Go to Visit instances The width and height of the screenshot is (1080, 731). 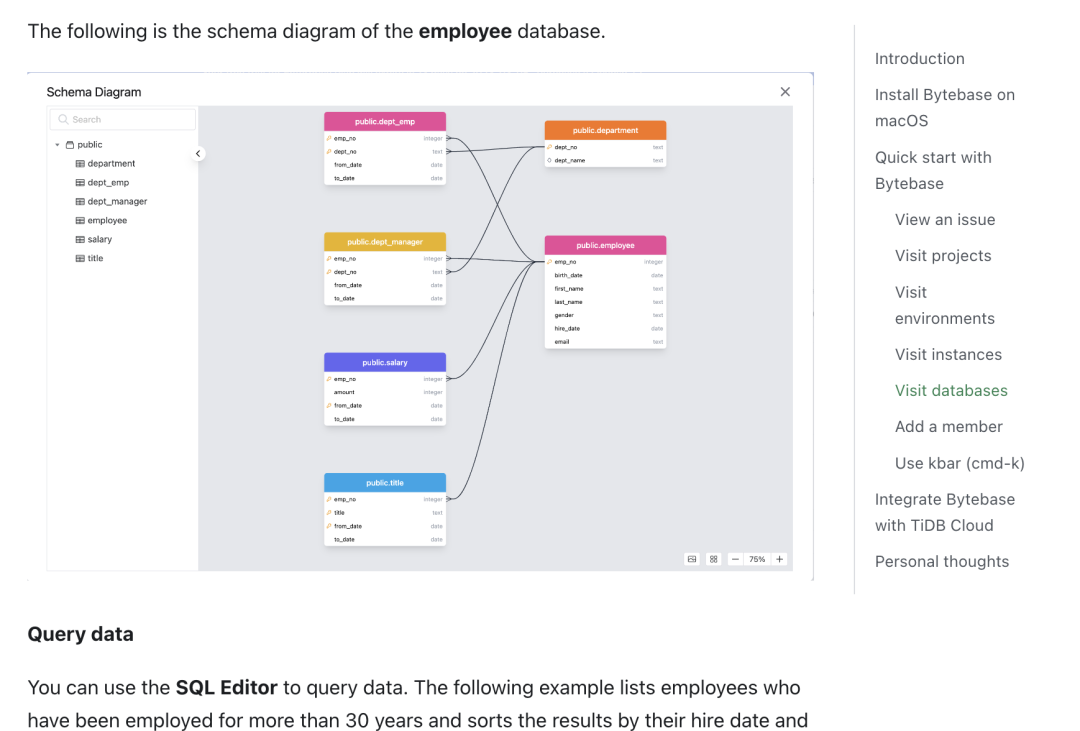click(948, 354)
